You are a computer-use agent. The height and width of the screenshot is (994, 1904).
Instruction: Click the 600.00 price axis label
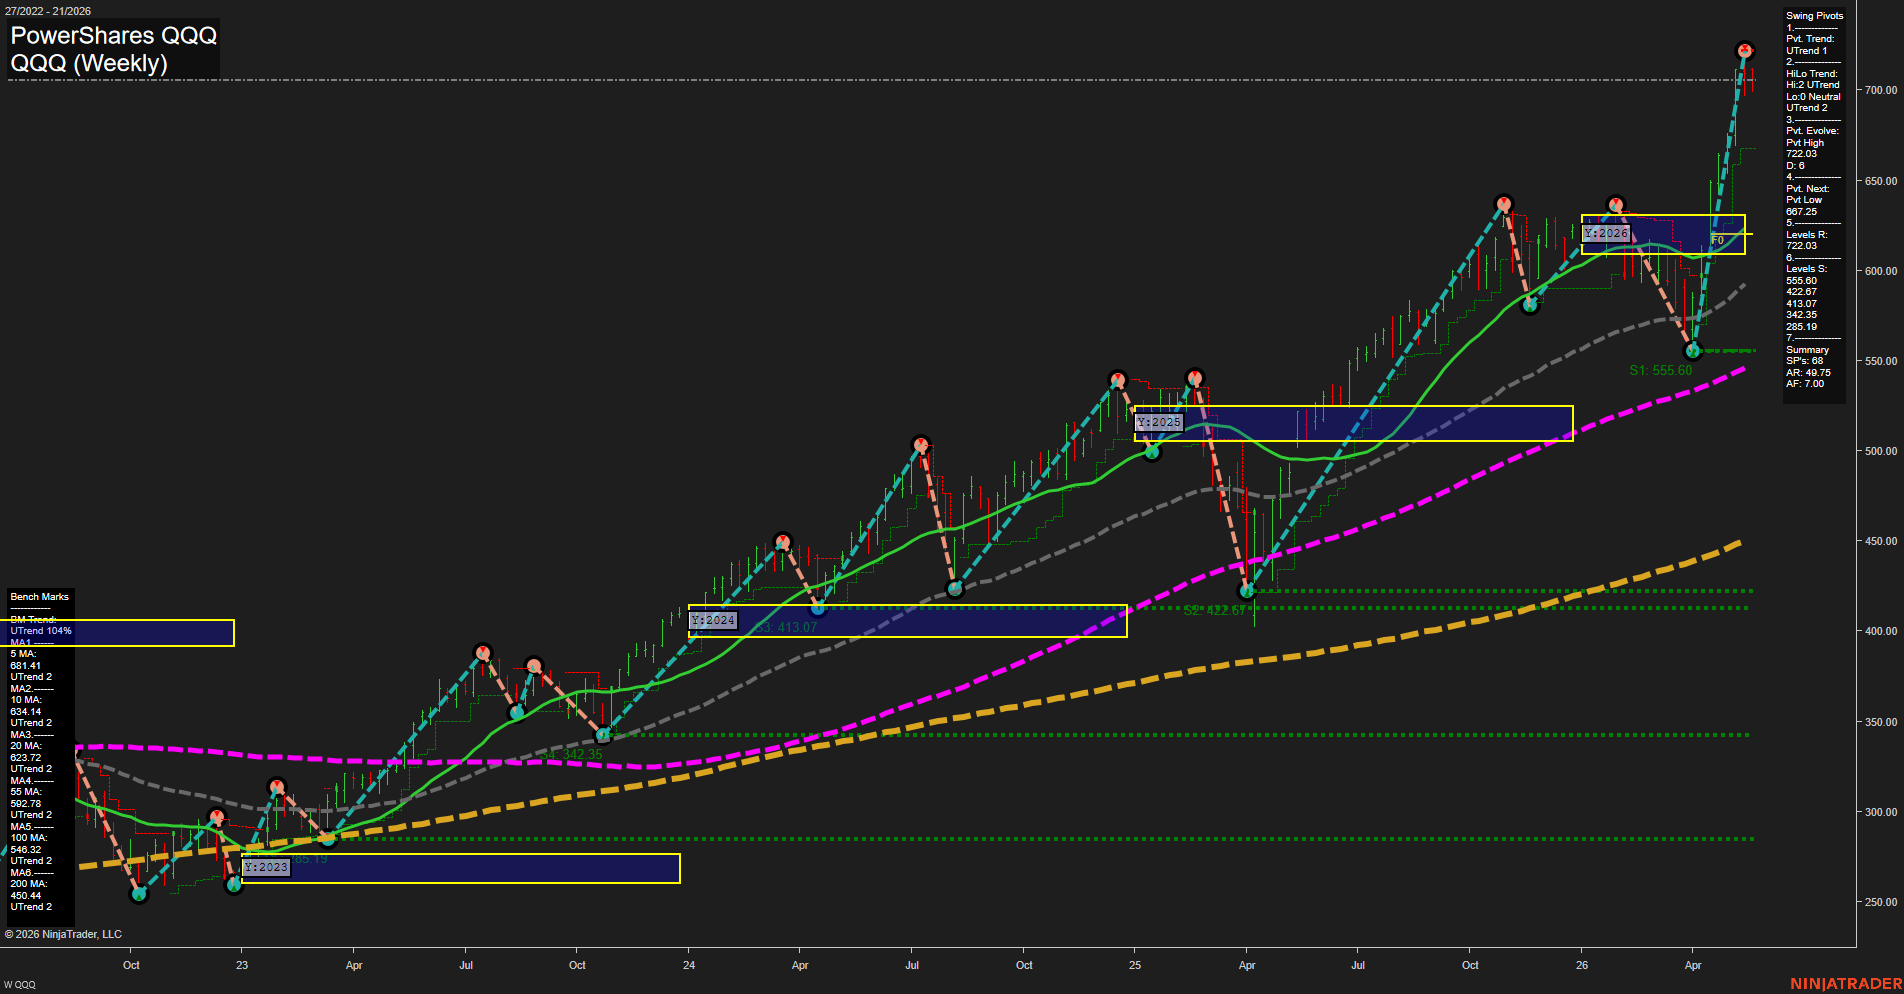coord(1880,271)
